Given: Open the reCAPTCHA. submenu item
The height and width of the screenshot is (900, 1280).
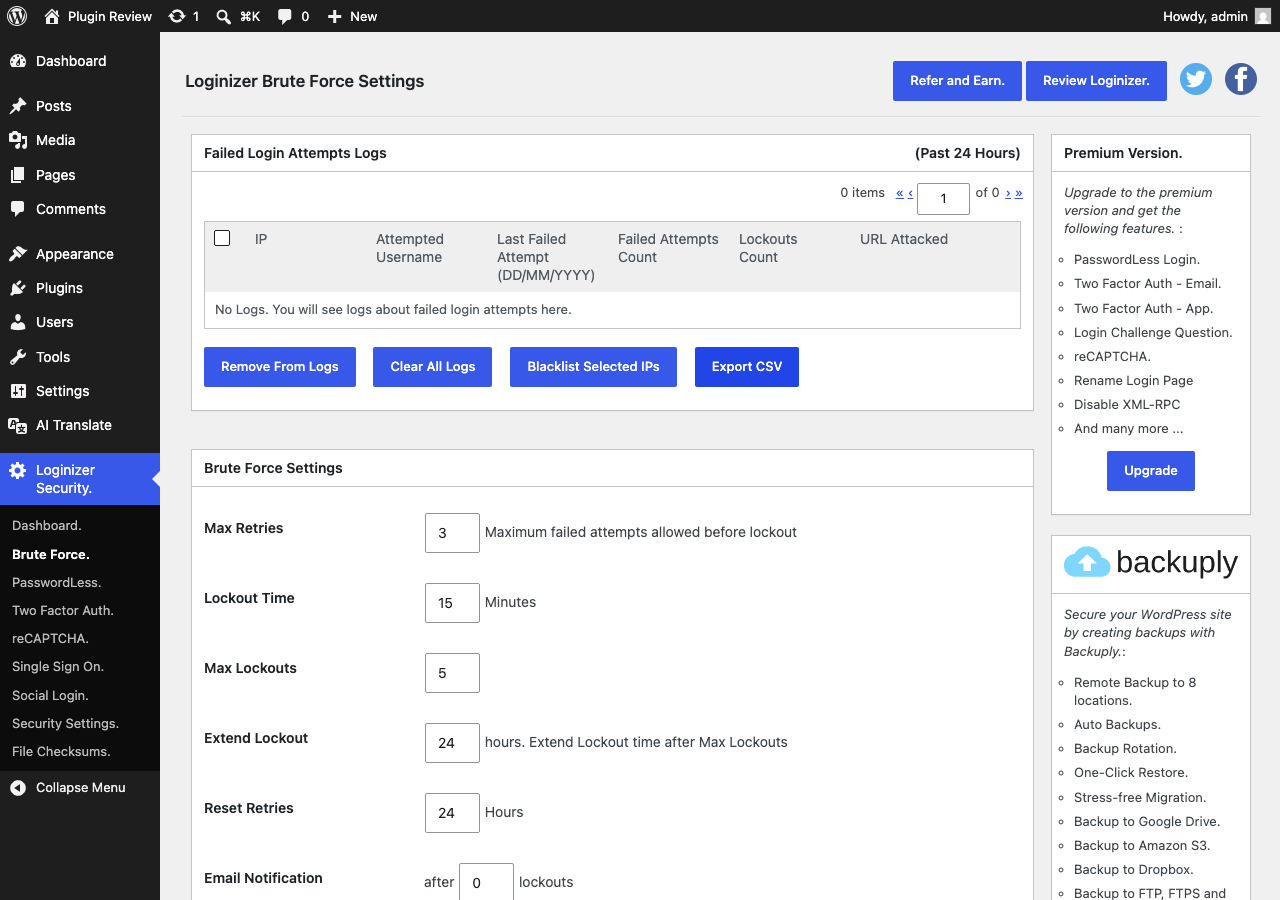Looking at the screenshot, I should pos(80,638).
